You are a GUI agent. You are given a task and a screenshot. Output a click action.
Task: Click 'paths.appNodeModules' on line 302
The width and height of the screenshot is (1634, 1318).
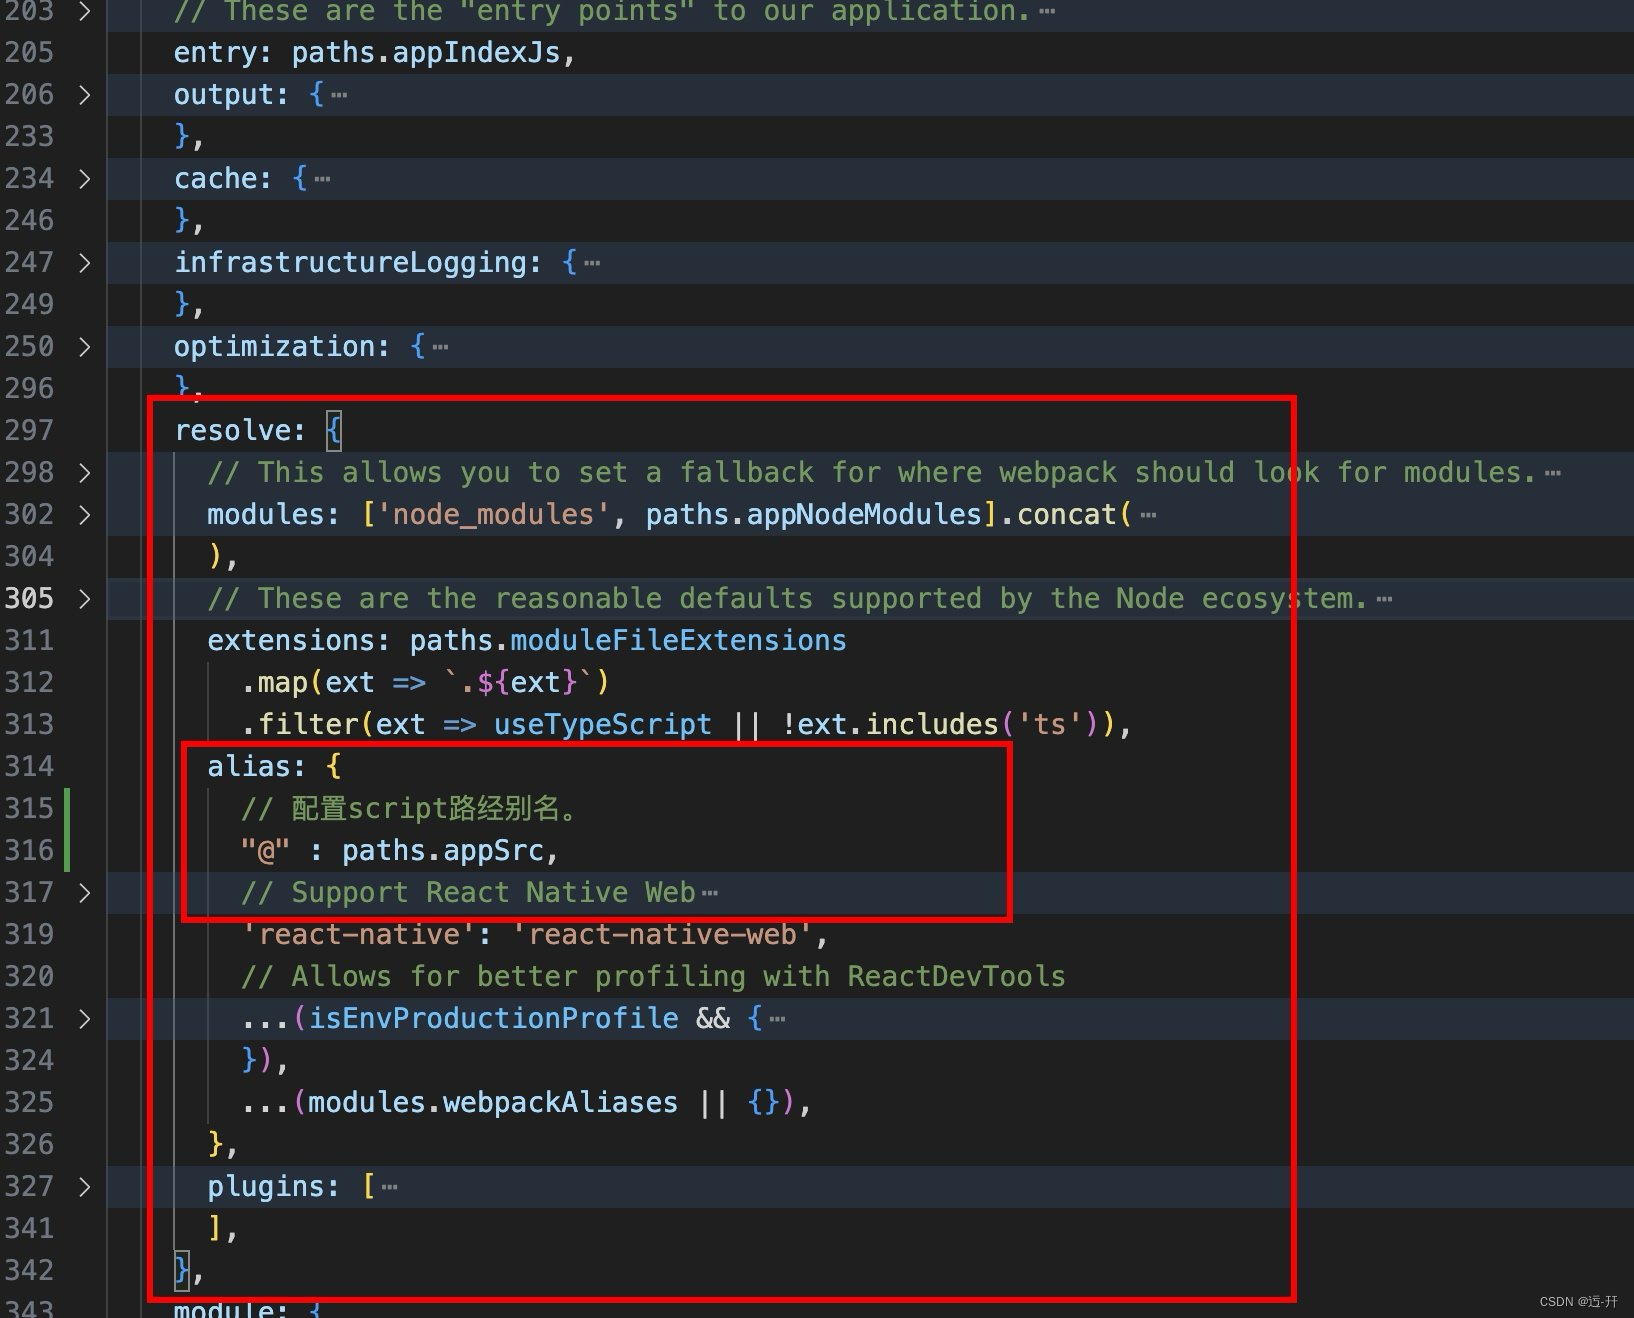click(x=814, y=515)
